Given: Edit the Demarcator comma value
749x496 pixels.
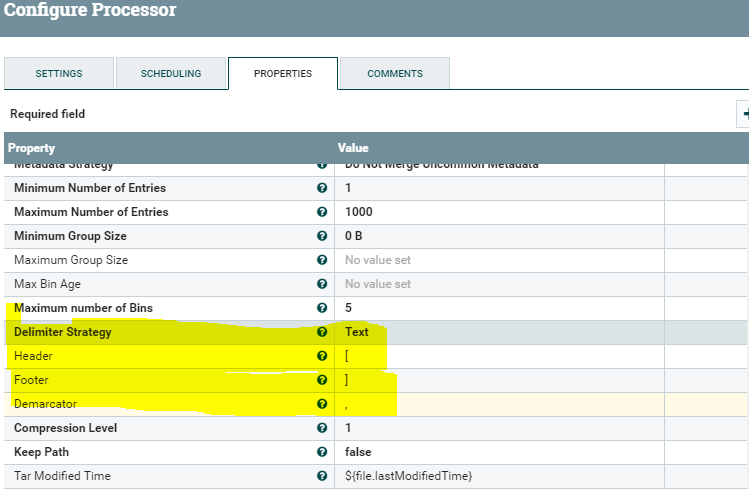Looking at the screenshot, I should coord(499,404).
